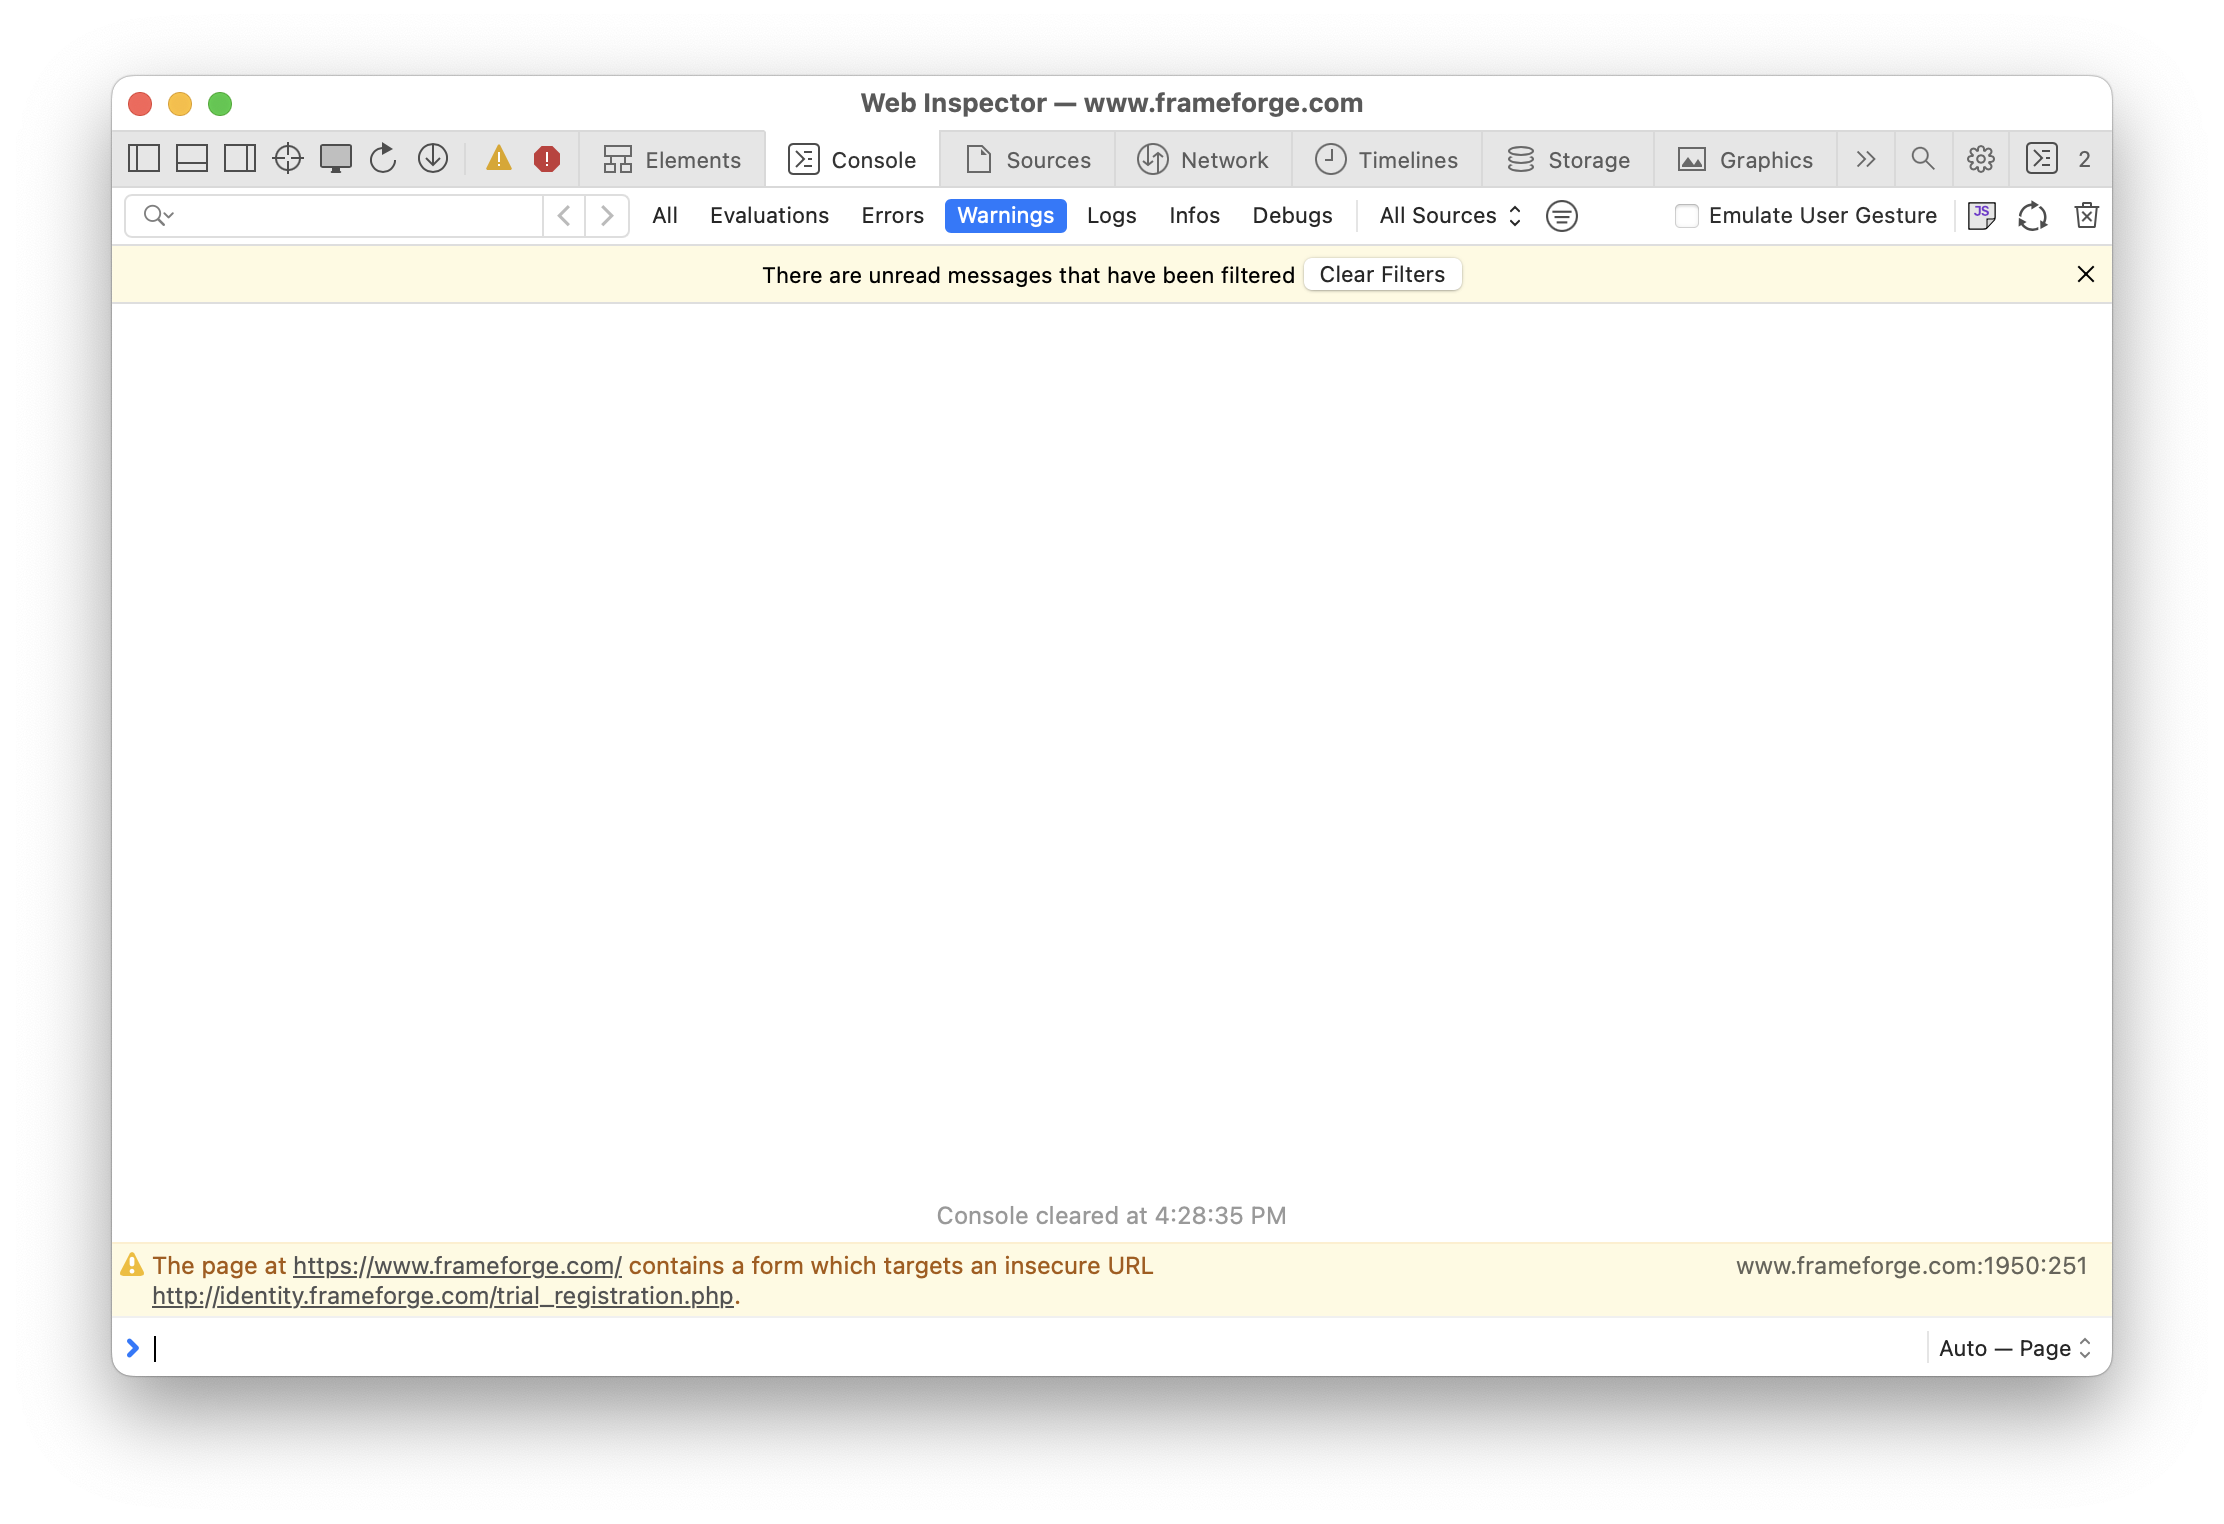Expand the hidden tabs overflow chevron
The width and height of the screenshot is (2224, 1524).
click(1865, 159)
